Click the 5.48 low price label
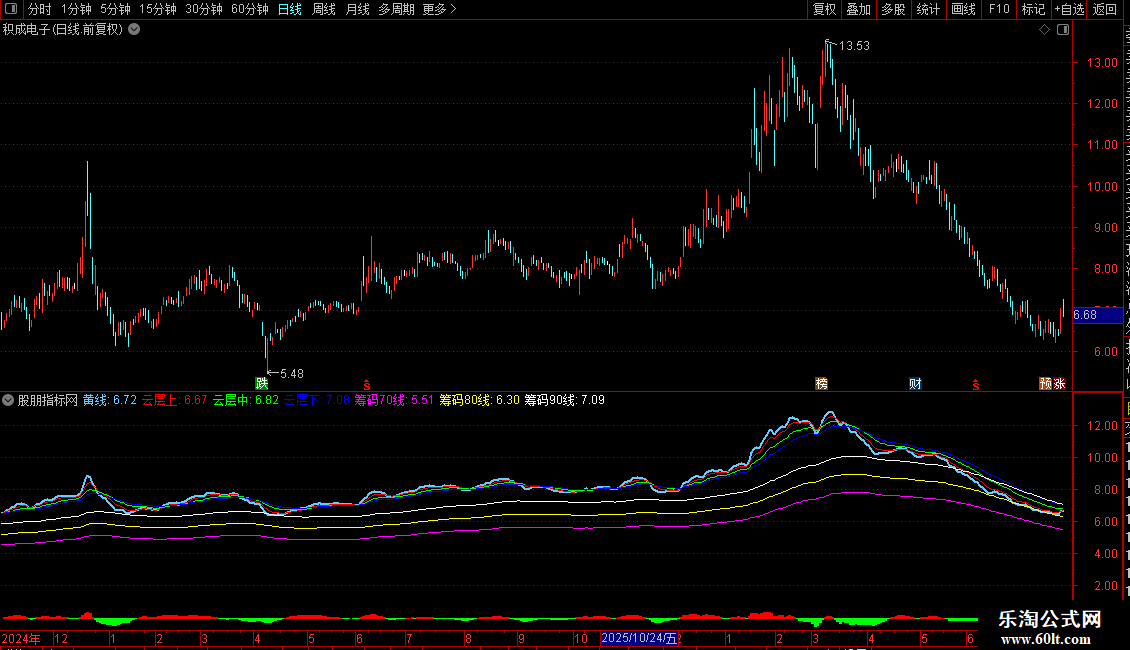This screenshot has height=650, width=1130. coord(291,373)
